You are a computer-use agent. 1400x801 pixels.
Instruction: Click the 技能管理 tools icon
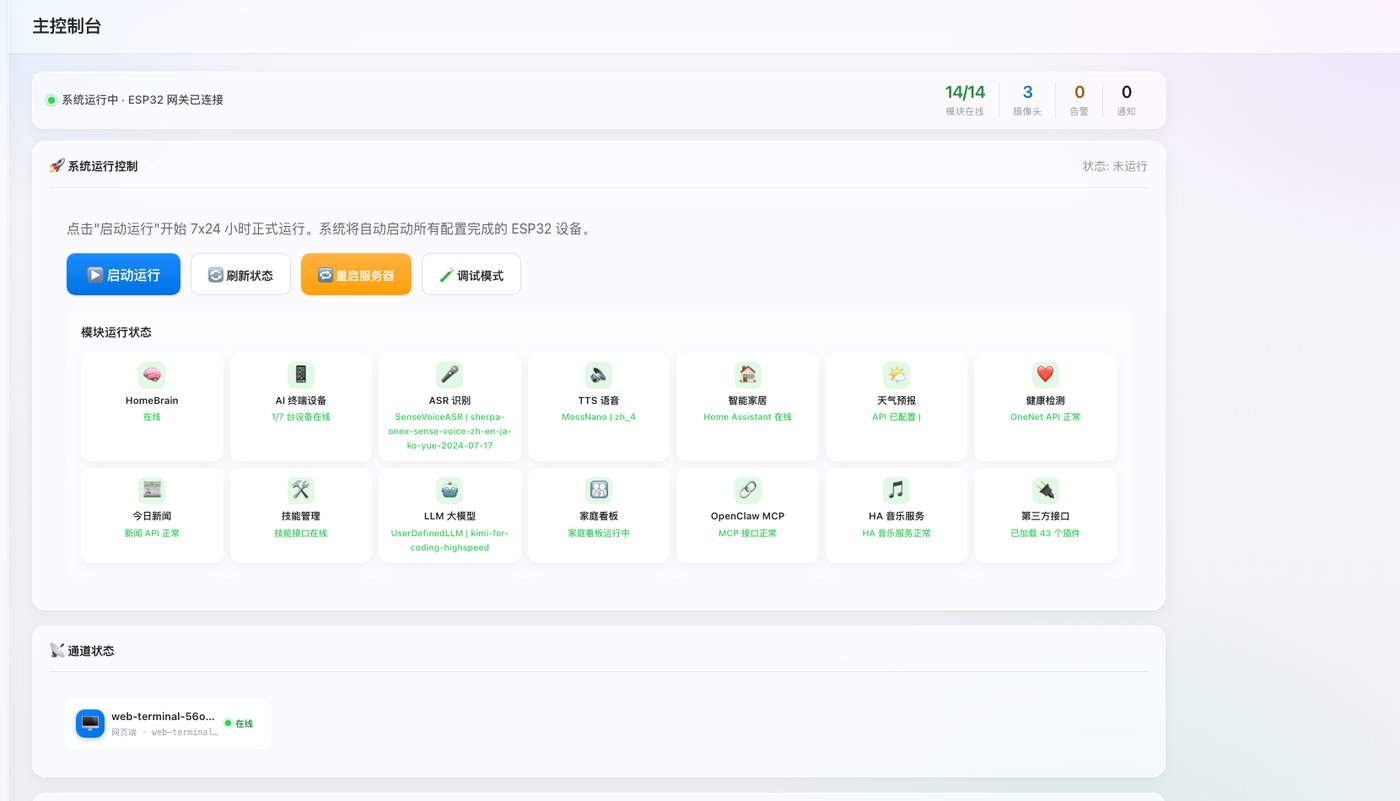coord(301,490)
